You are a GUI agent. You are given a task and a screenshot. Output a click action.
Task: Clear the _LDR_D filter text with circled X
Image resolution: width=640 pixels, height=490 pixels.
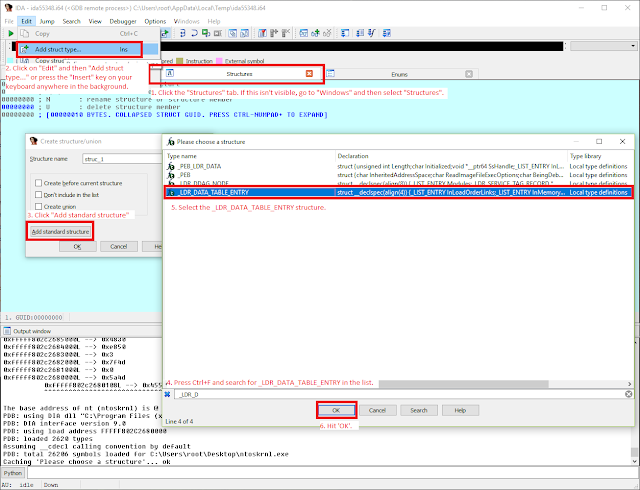[x=629, y=394]
